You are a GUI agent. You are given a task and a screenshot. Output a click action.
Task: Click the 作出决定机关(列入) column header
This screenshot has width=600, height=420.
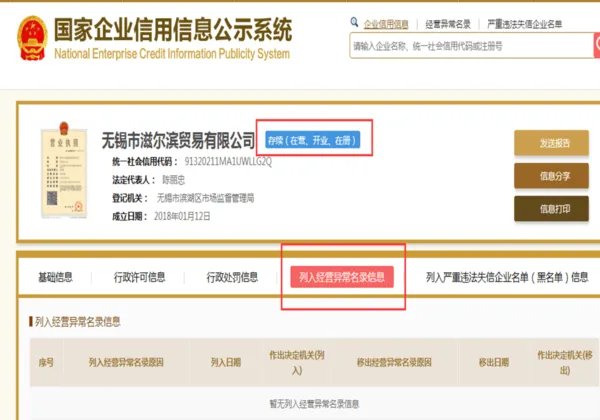297,362
